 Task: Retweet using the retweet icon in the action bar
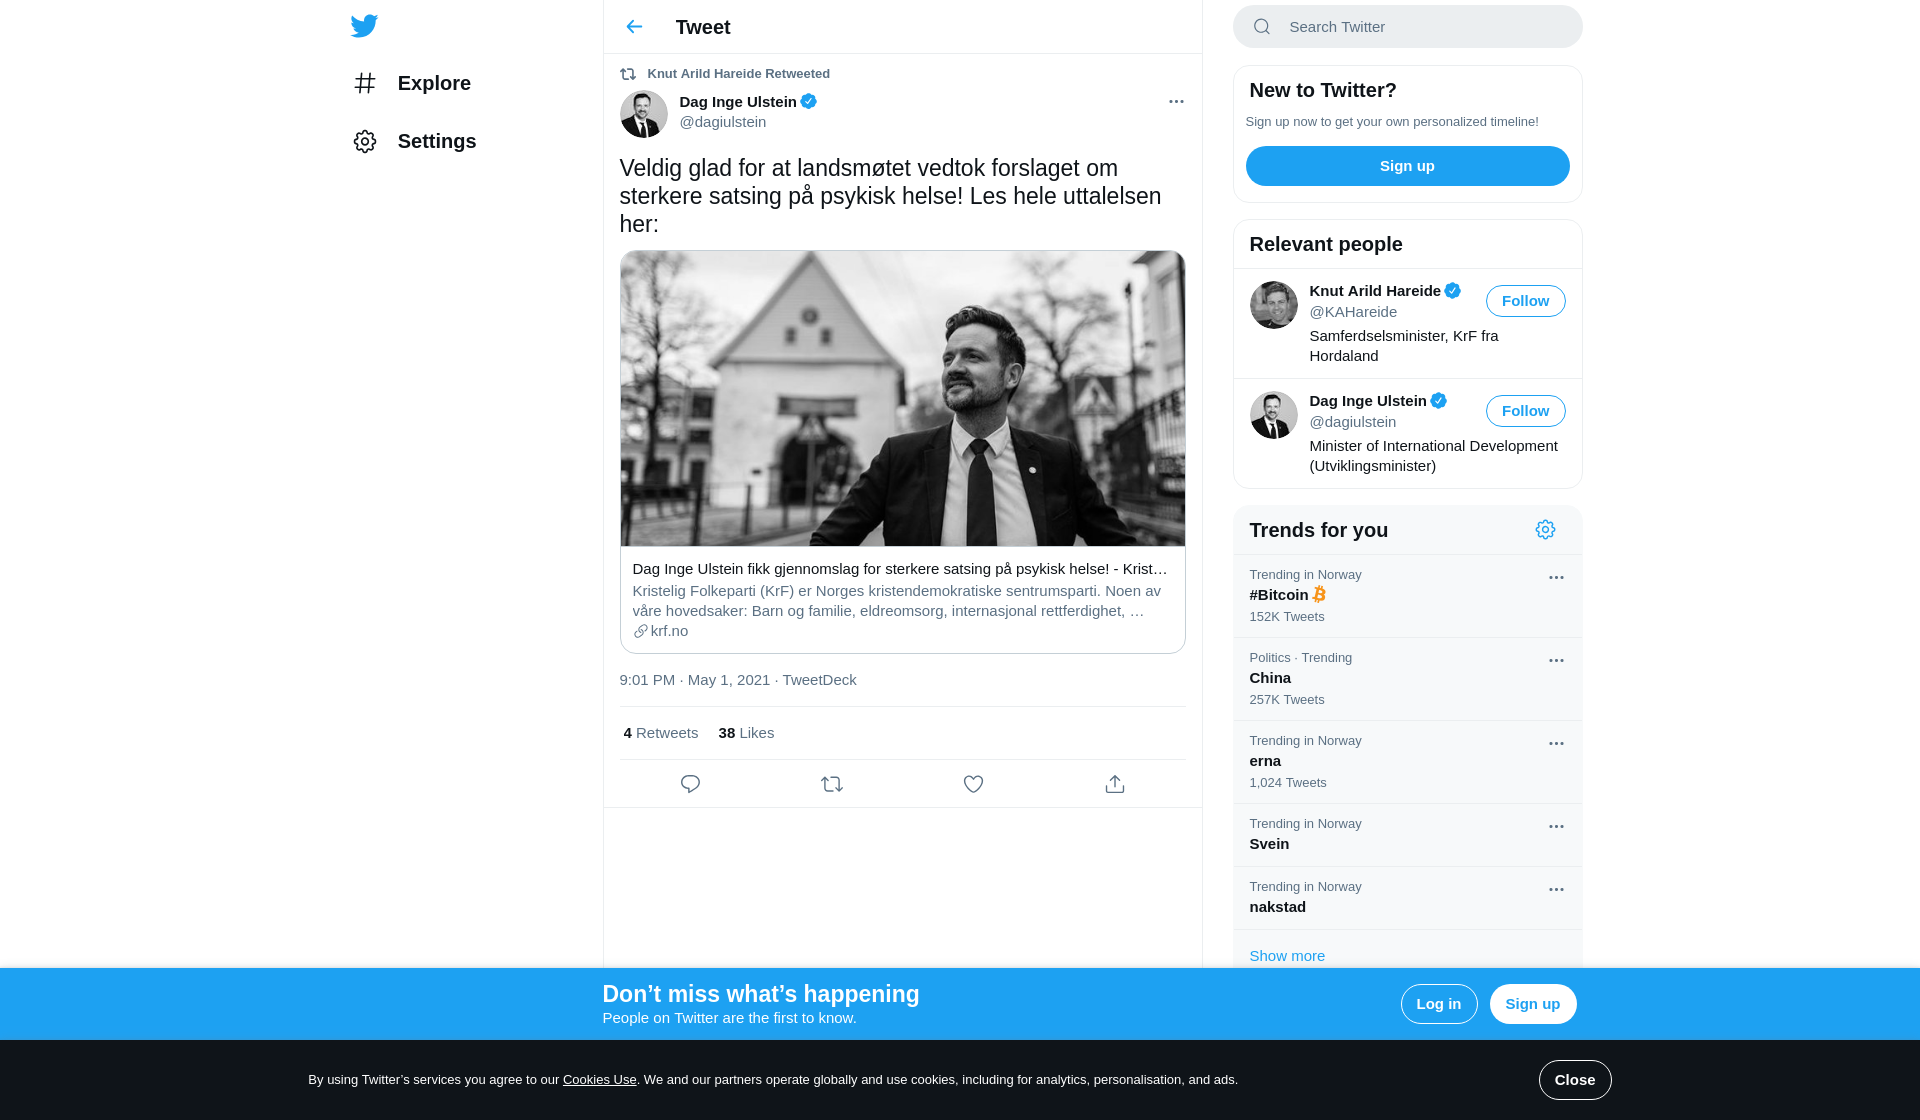coord(832,784)
